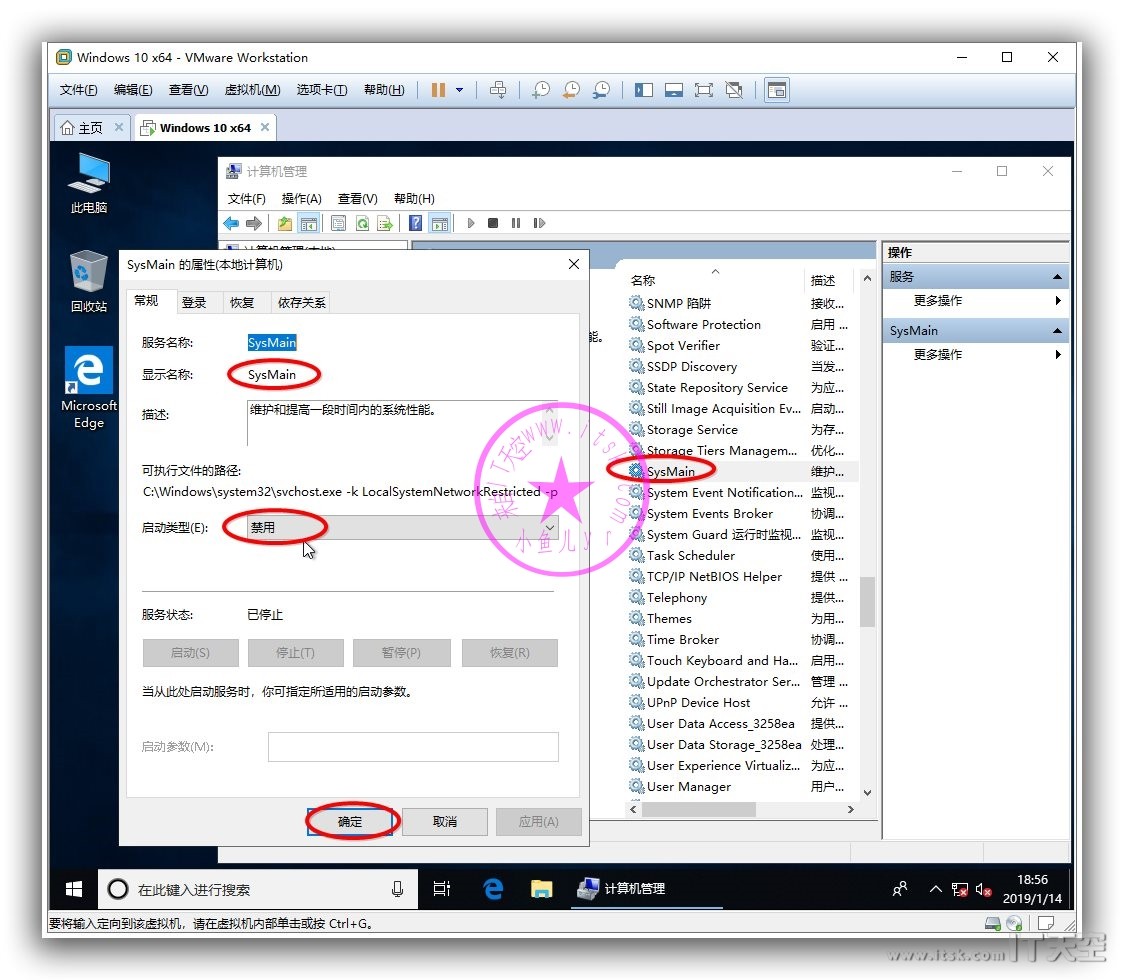
Task: Launch Edge from the taskbar
Action: tap(493, 890)
